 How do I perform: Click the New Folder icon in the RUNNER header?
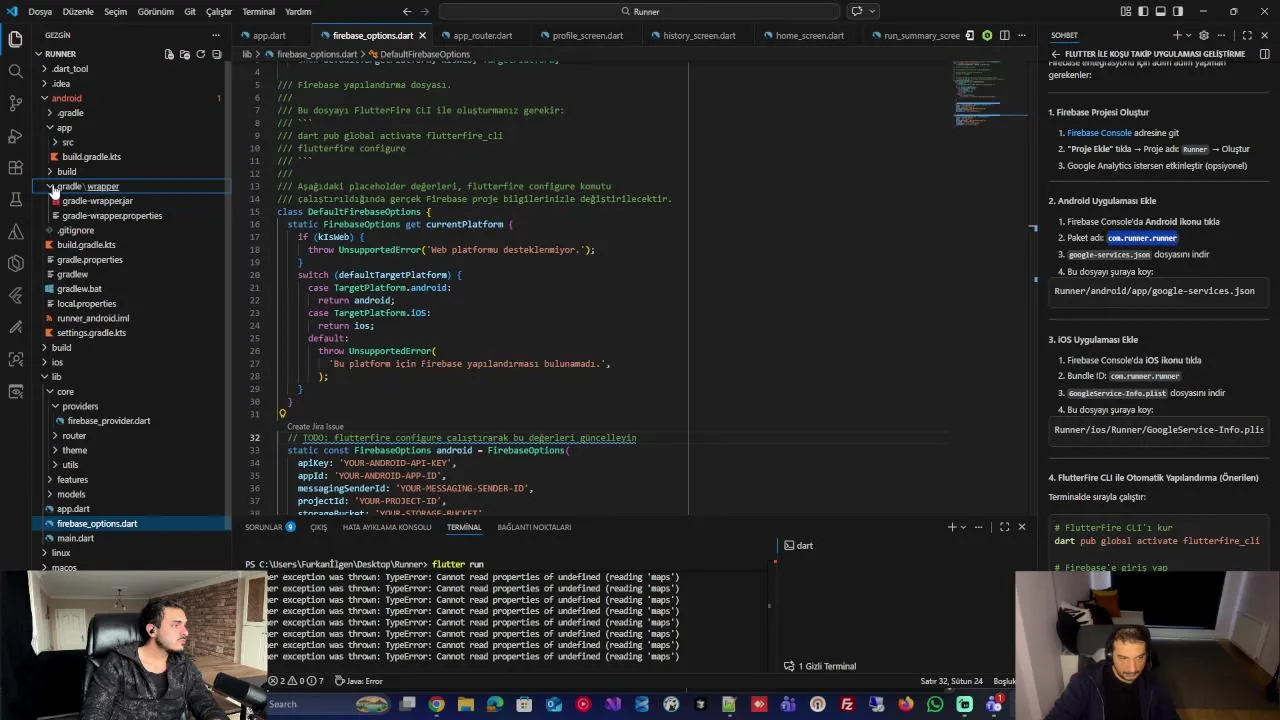point(185,54)
